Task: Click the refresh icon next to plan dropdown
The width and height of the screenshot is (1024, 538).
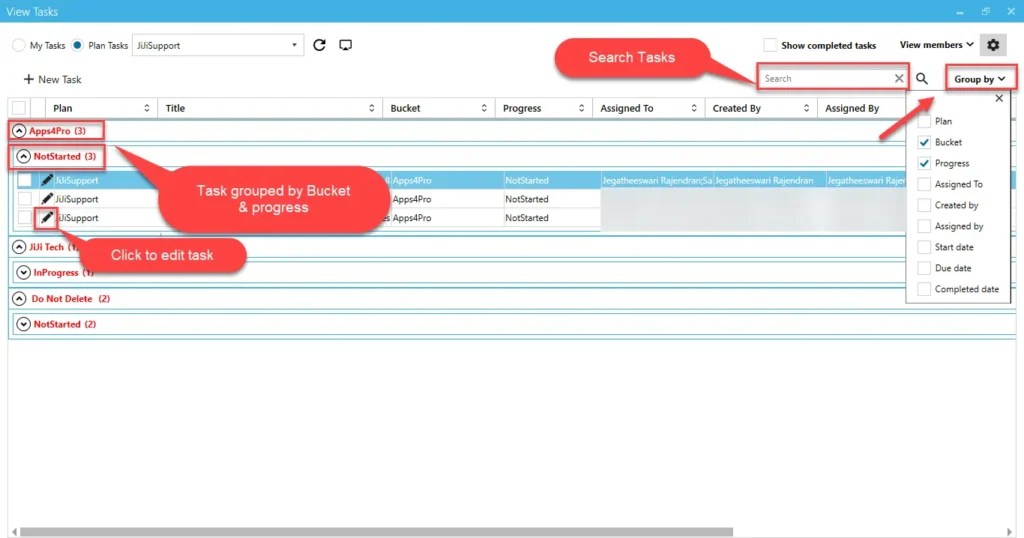Action: pos(320,45)
